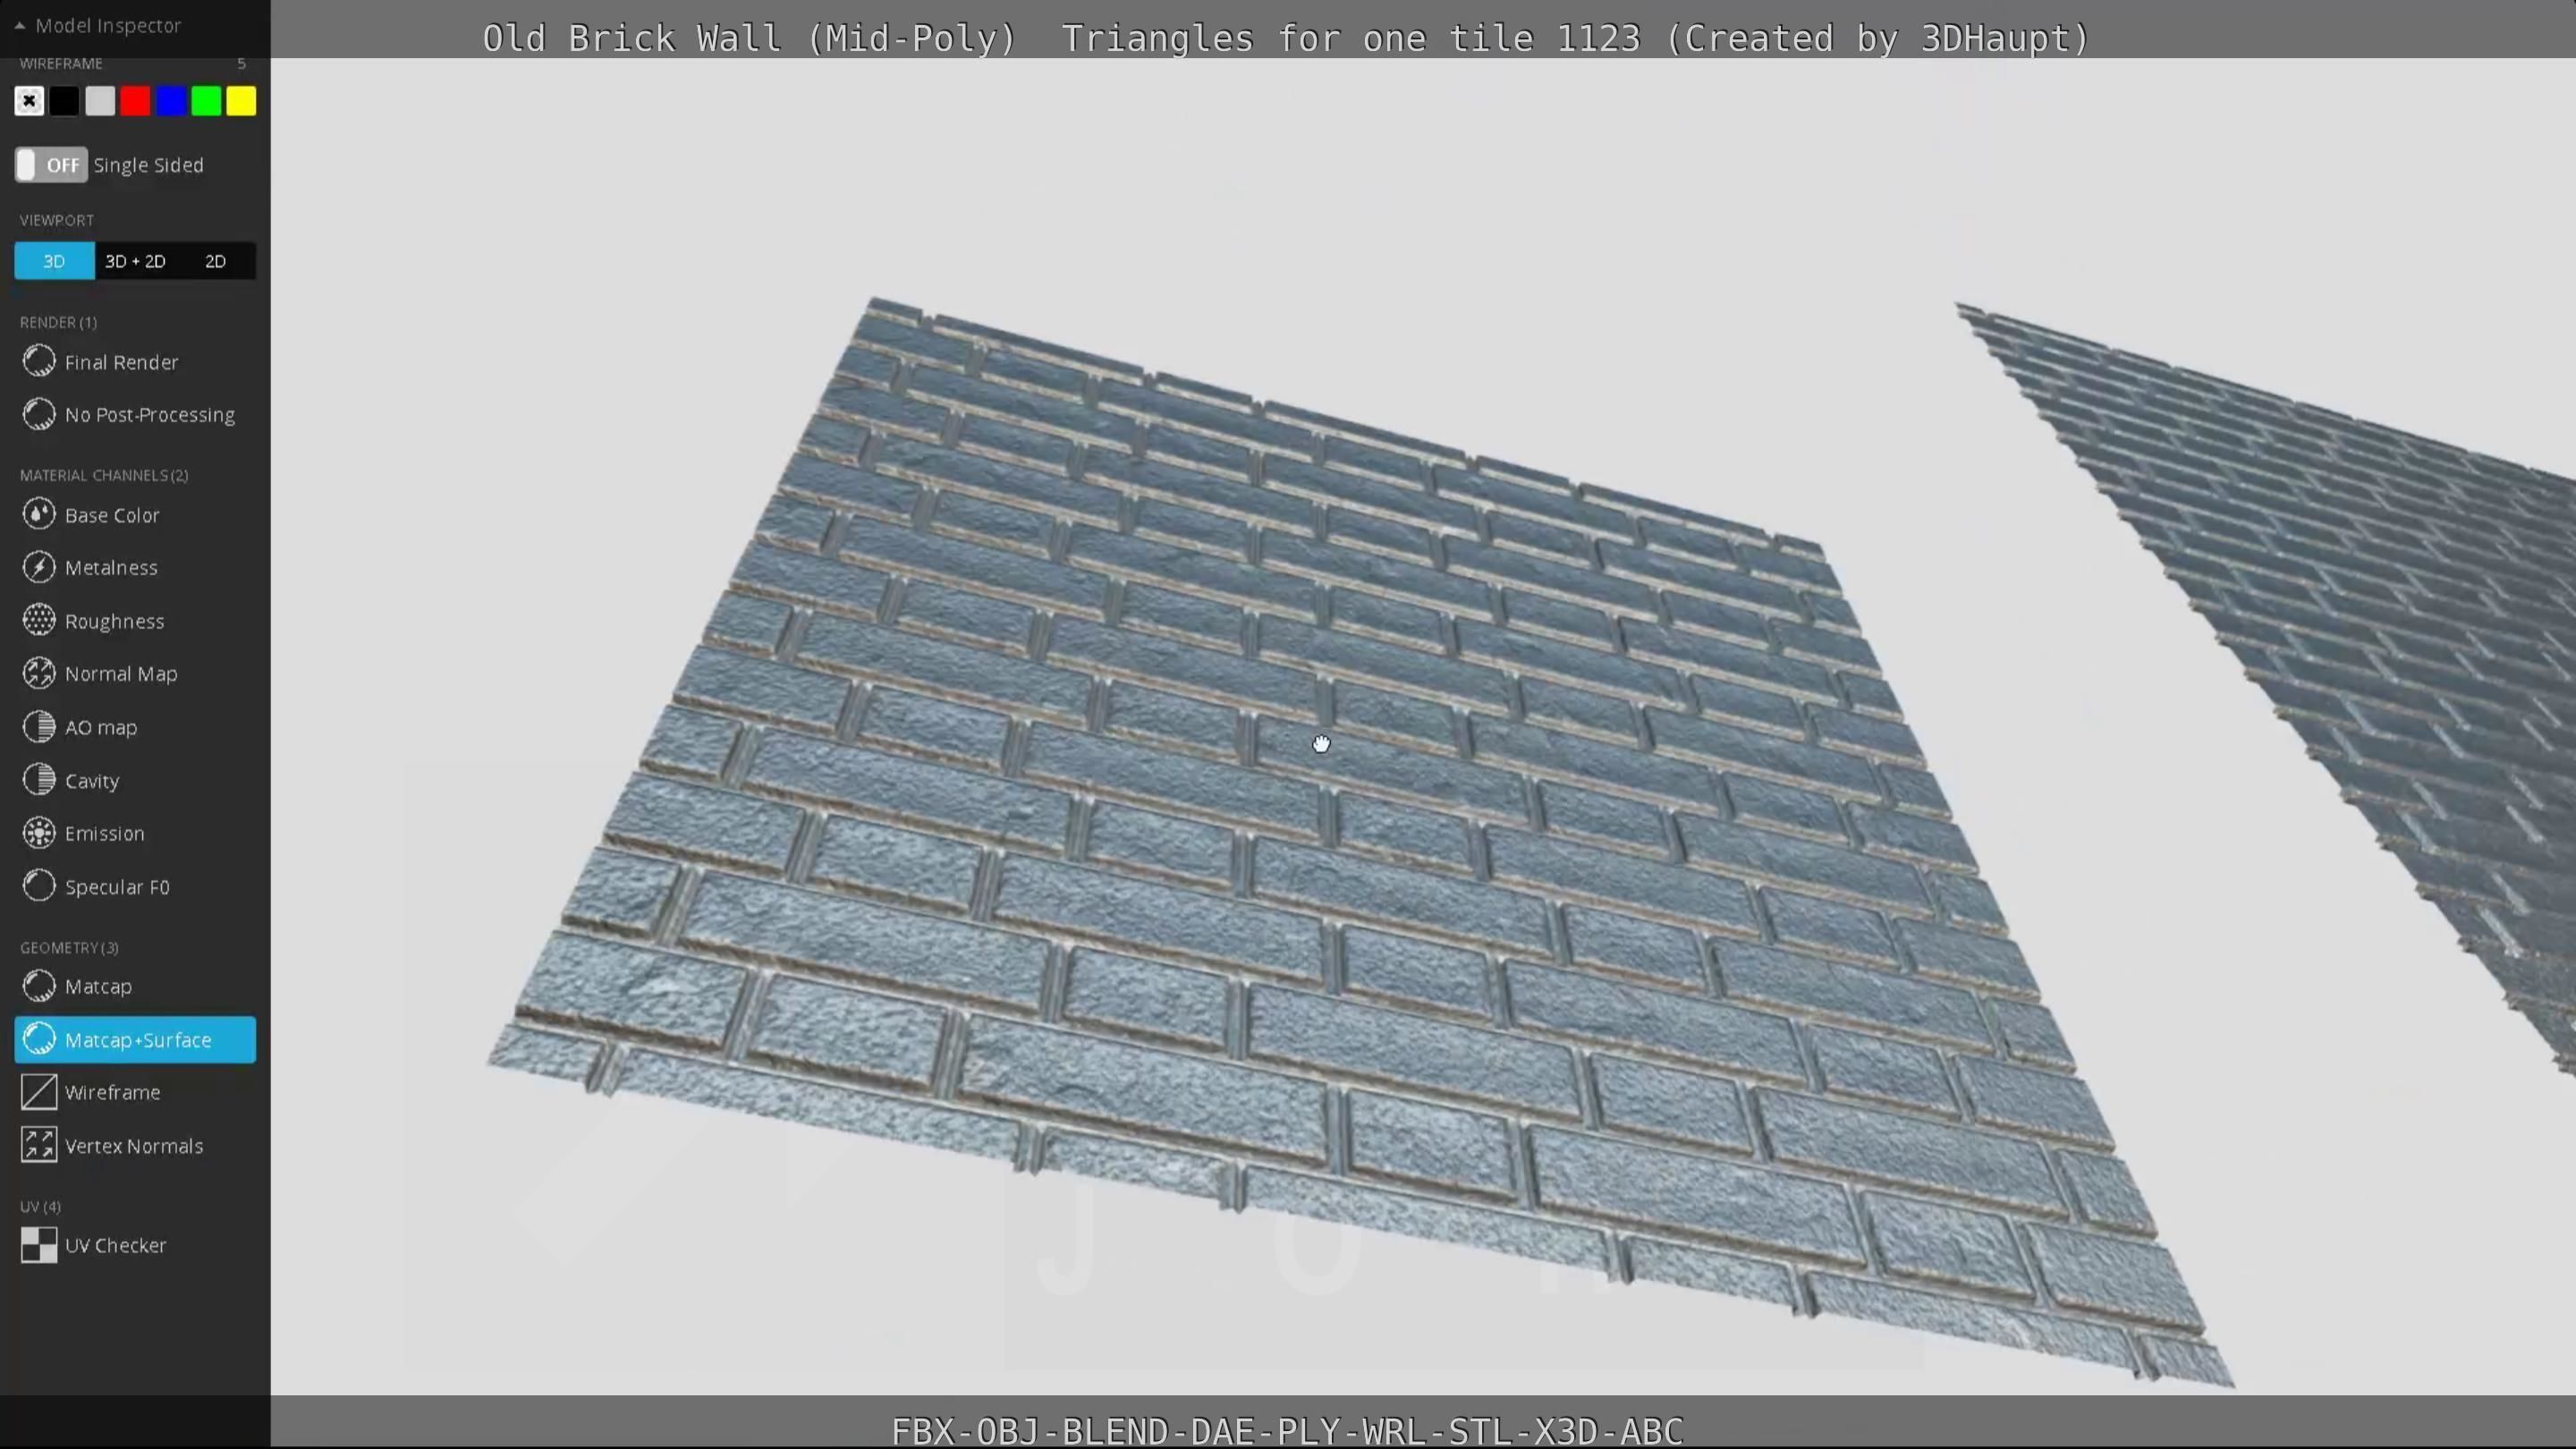Viewport: 2576px width, 1449px height.
Task: Click the Cavity label
Action: (92, 781)
